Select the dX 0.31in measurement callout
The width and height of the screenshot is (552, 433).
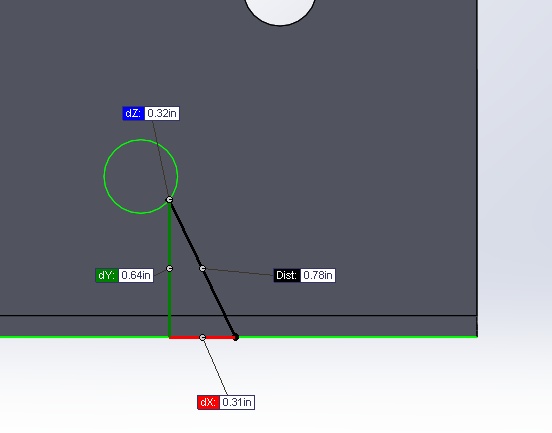tap(226, 402)
